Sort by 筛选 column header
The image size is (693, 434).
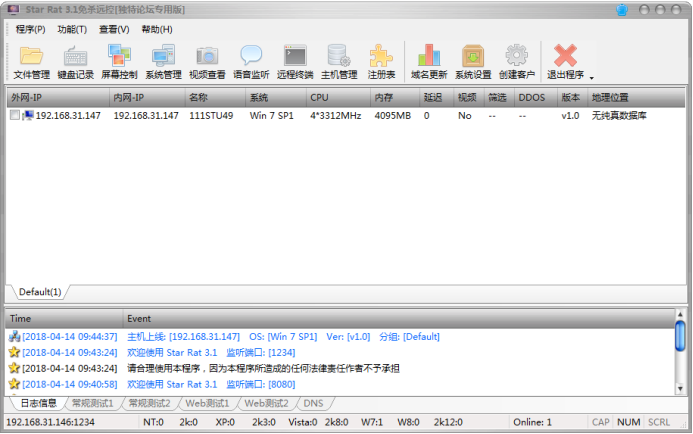(x=499, y=97)
